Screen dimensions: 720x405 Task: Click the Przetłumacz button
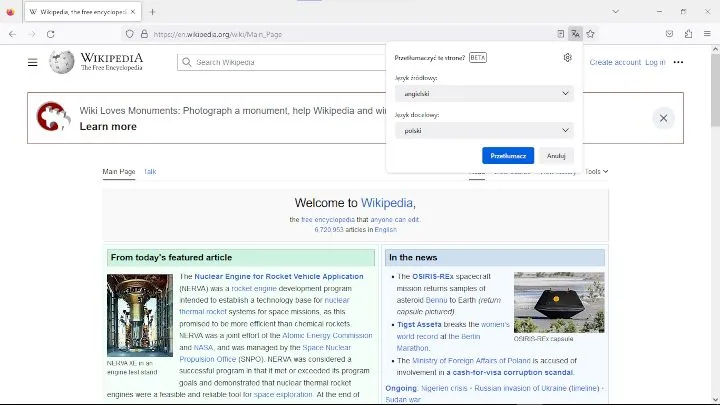tap(508, 156)
